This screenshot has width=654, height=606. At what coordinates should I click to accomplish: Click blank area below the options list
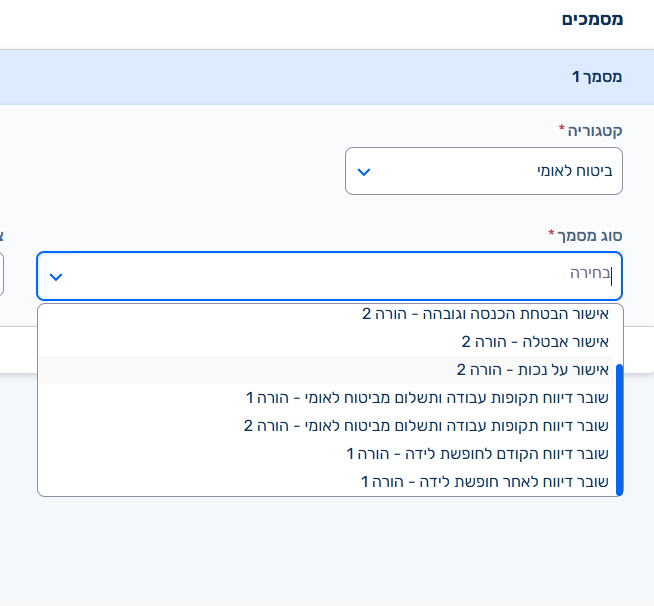pos(330,550)
